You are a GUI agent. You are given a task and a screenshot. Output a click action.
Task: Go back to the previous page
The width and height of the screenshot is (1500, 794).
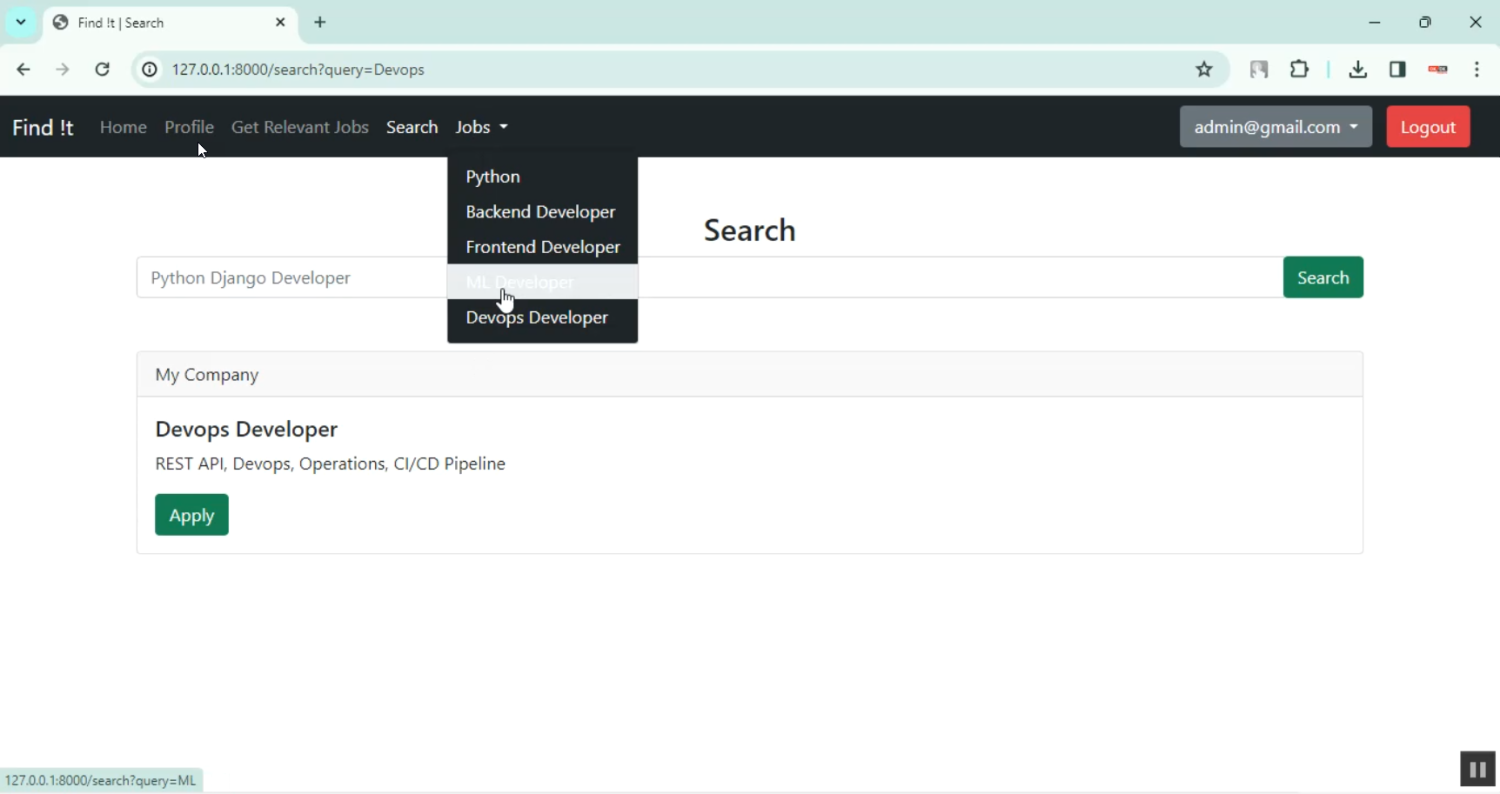pos(23,69)
